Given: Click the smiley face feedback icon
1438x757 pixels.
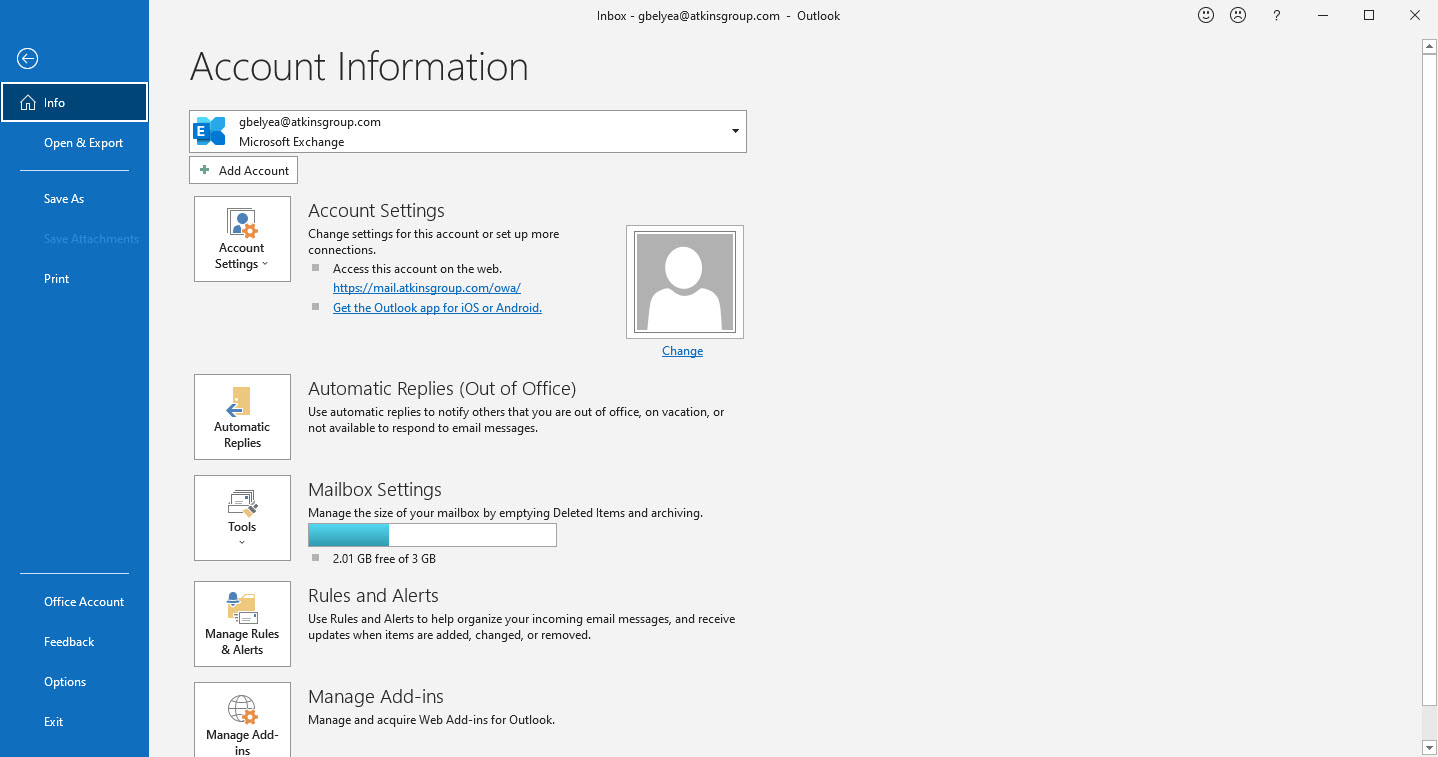Looking at the screenshot, I should pos(1206,15).
